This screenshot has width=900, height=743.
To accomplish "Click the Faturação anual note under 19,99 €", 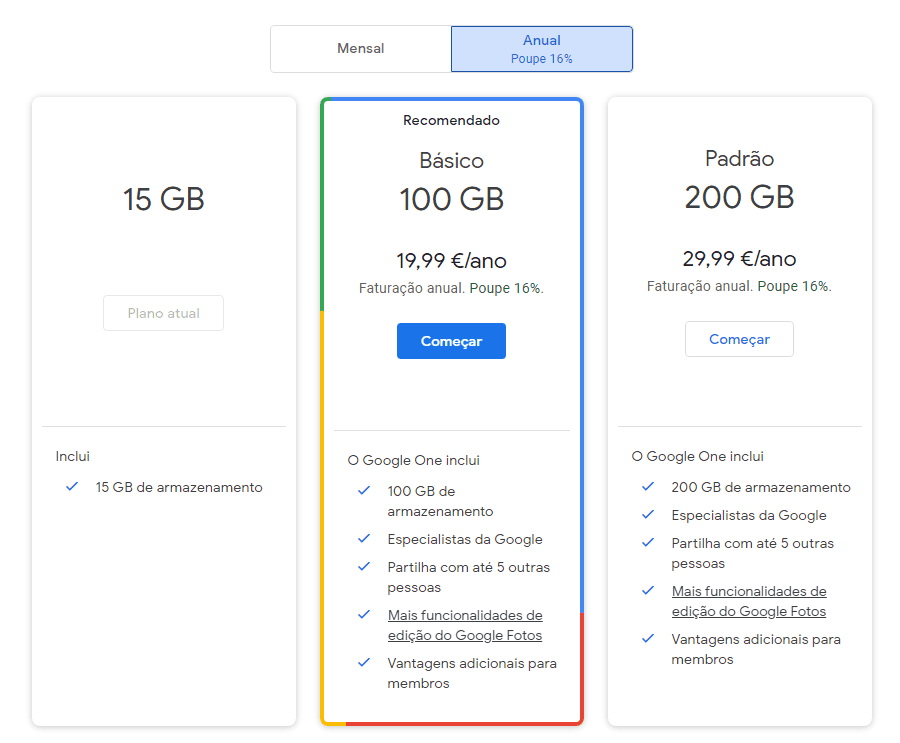I will (451, 288).
